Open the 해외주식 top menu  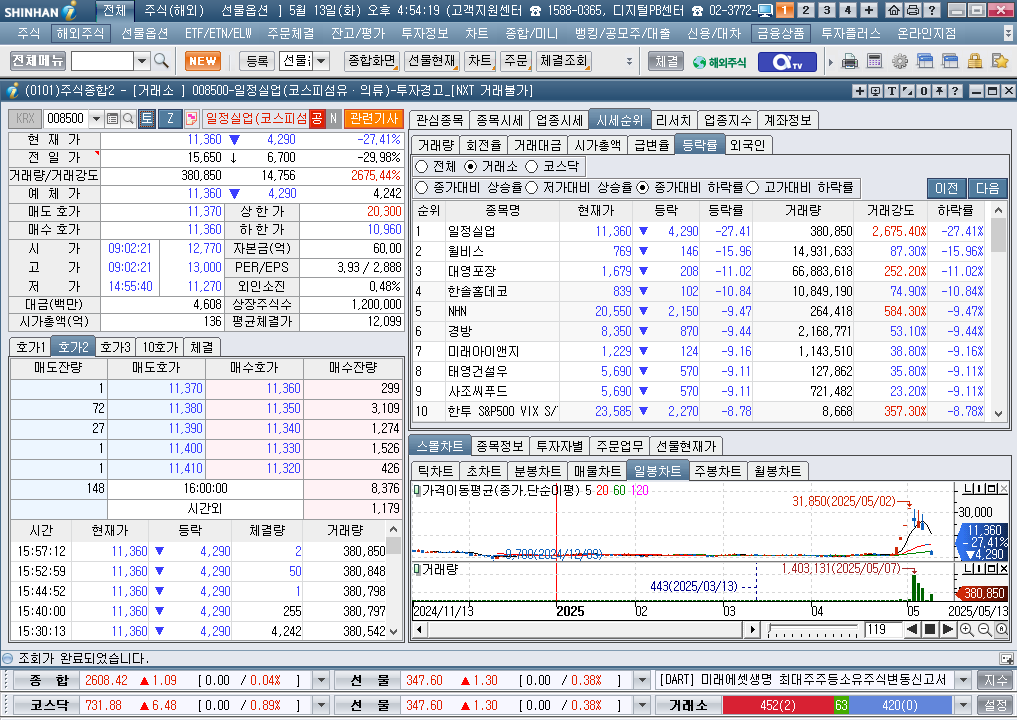point(80,33)
